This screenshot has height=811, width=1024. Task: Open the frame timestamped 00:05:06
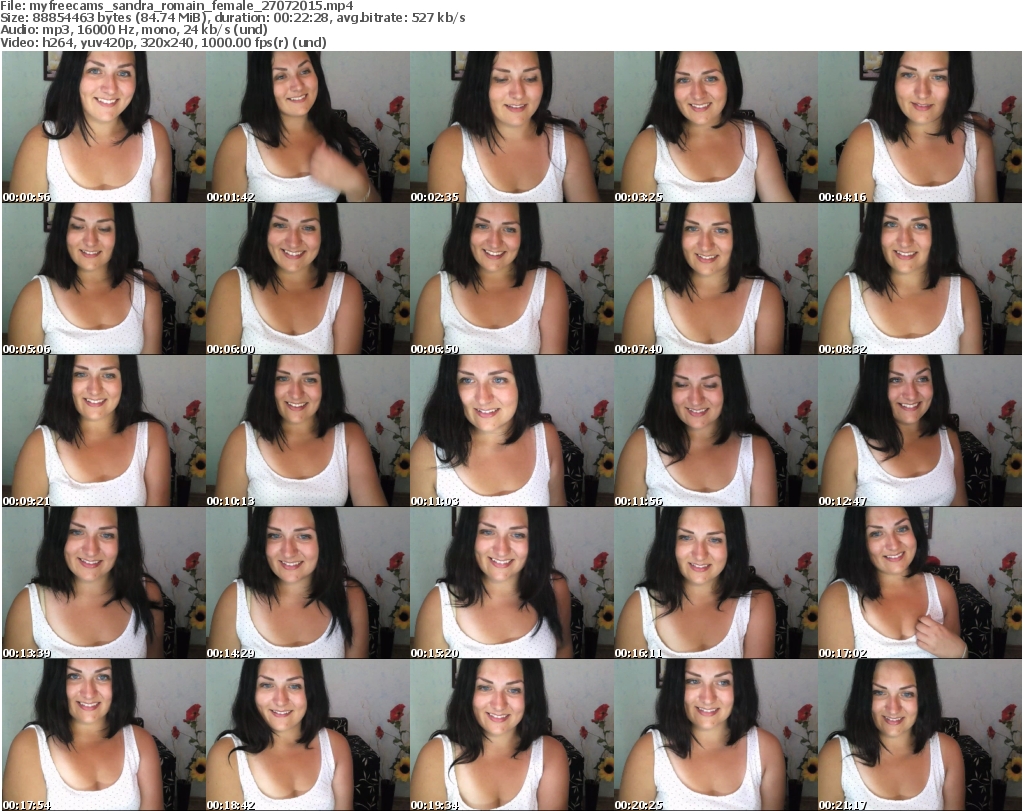[x=104, y=279]
